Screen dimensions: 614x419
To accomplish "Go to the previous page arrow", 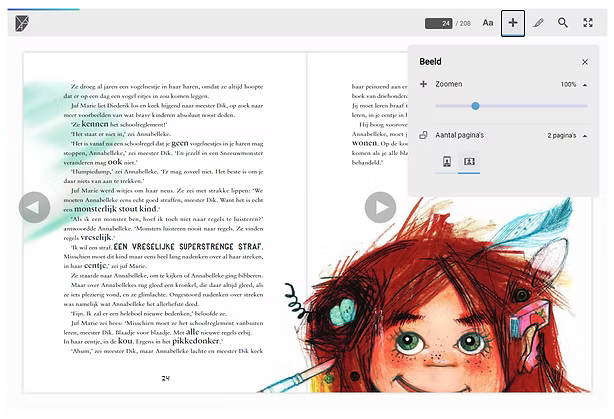I will [34, 207].
